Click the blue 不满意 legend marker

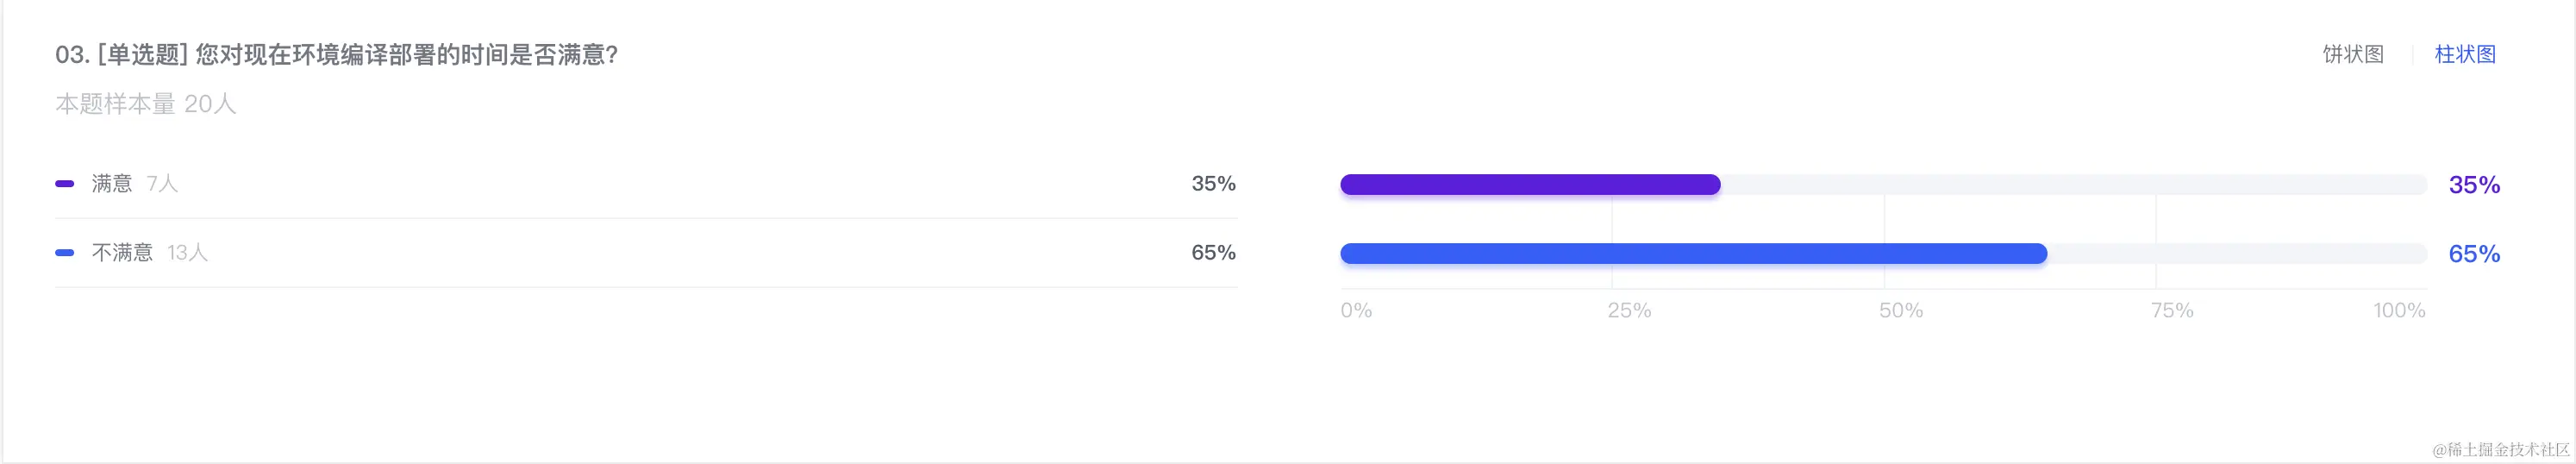[x=65, y=253]
